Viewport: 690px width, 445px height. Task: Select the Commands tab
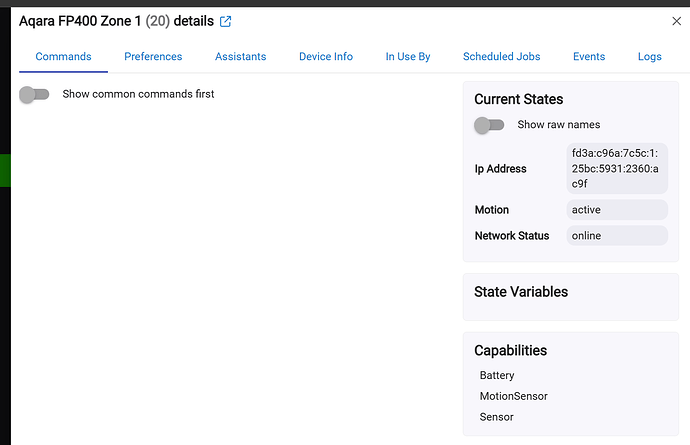(63, 56)
